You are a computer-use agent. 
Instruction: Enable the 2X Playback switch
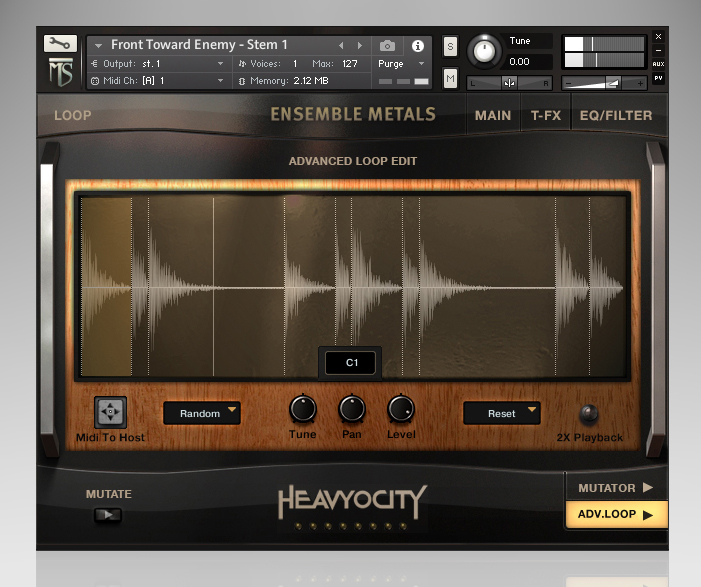coord(588,414)
